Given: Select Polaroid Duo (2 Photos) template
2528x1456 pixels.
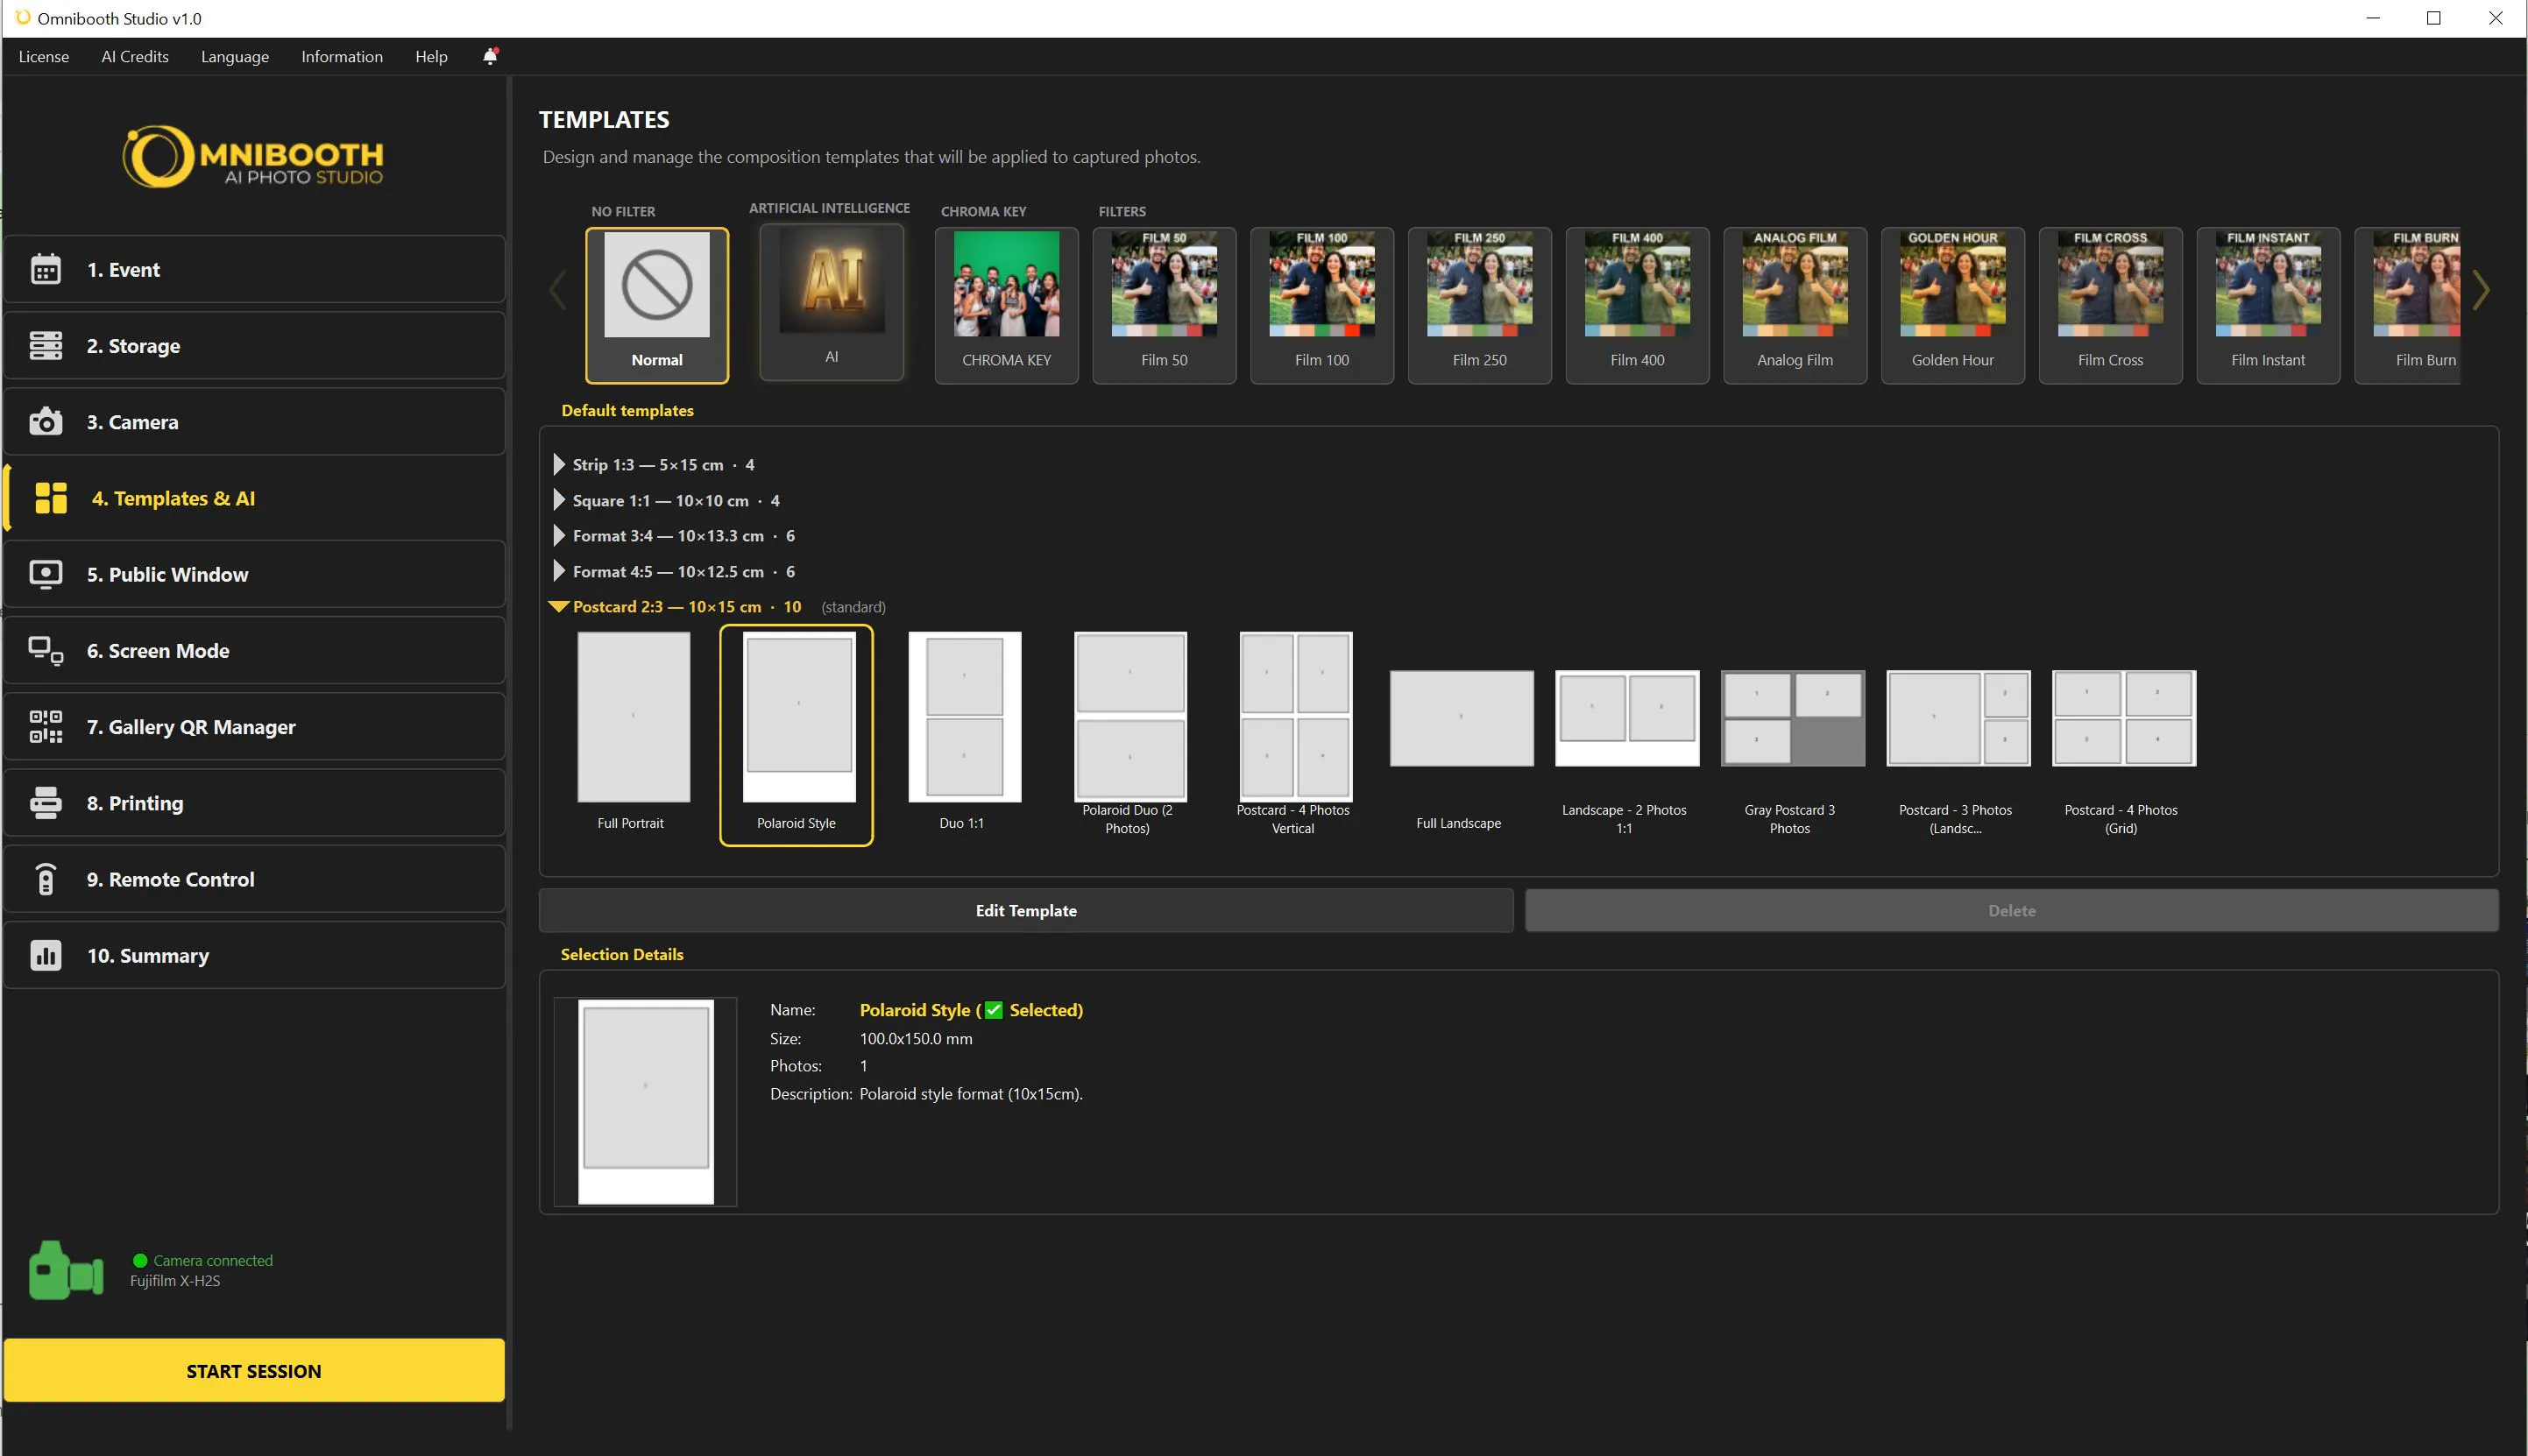Looking at the screenshot, I should coord(1129,733).
